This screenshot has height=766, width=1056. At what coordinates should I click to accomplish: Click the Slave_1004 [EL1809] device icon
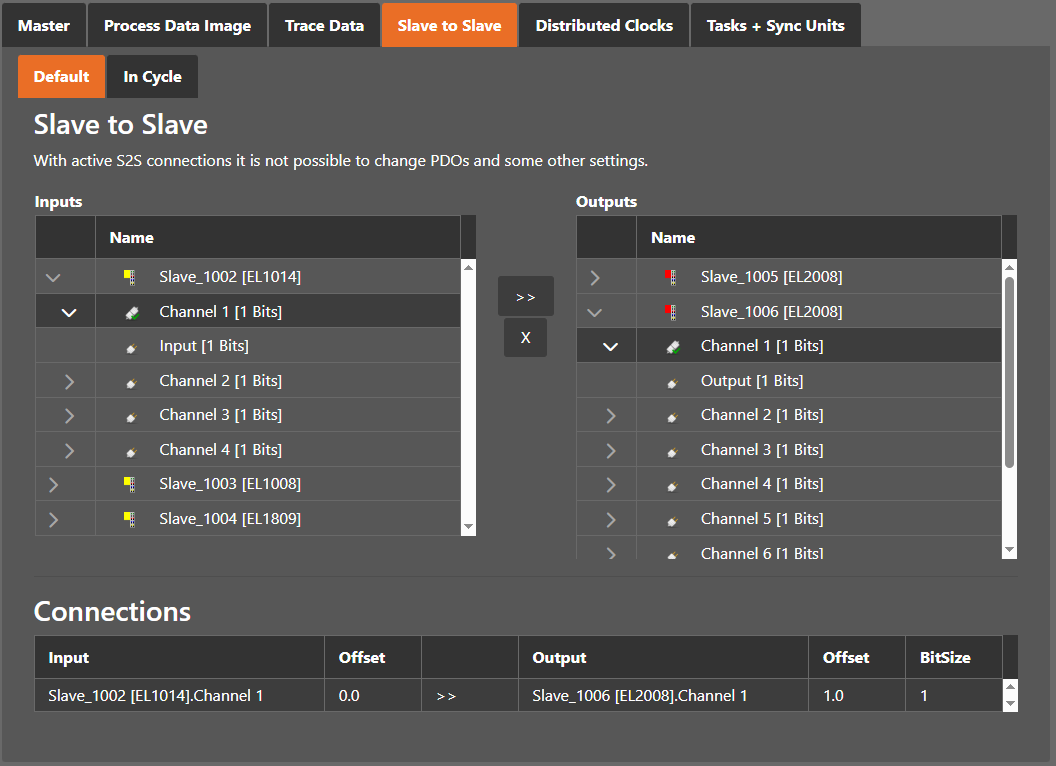coord(129,519)
